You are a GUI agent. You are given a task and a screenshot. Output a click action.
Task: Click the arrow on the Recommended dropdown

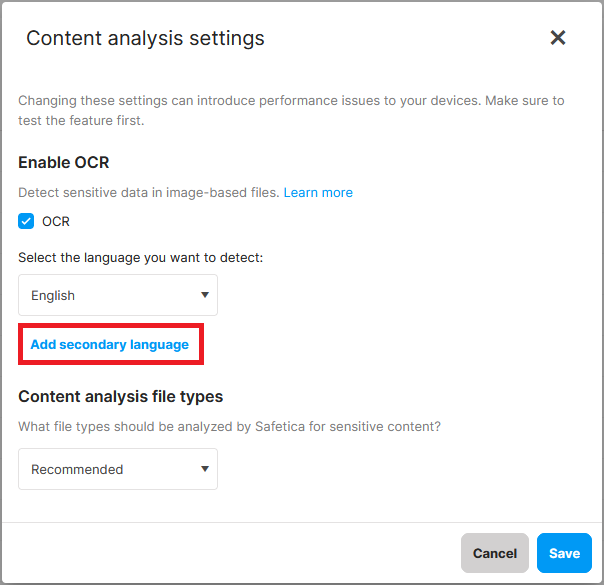204,469
